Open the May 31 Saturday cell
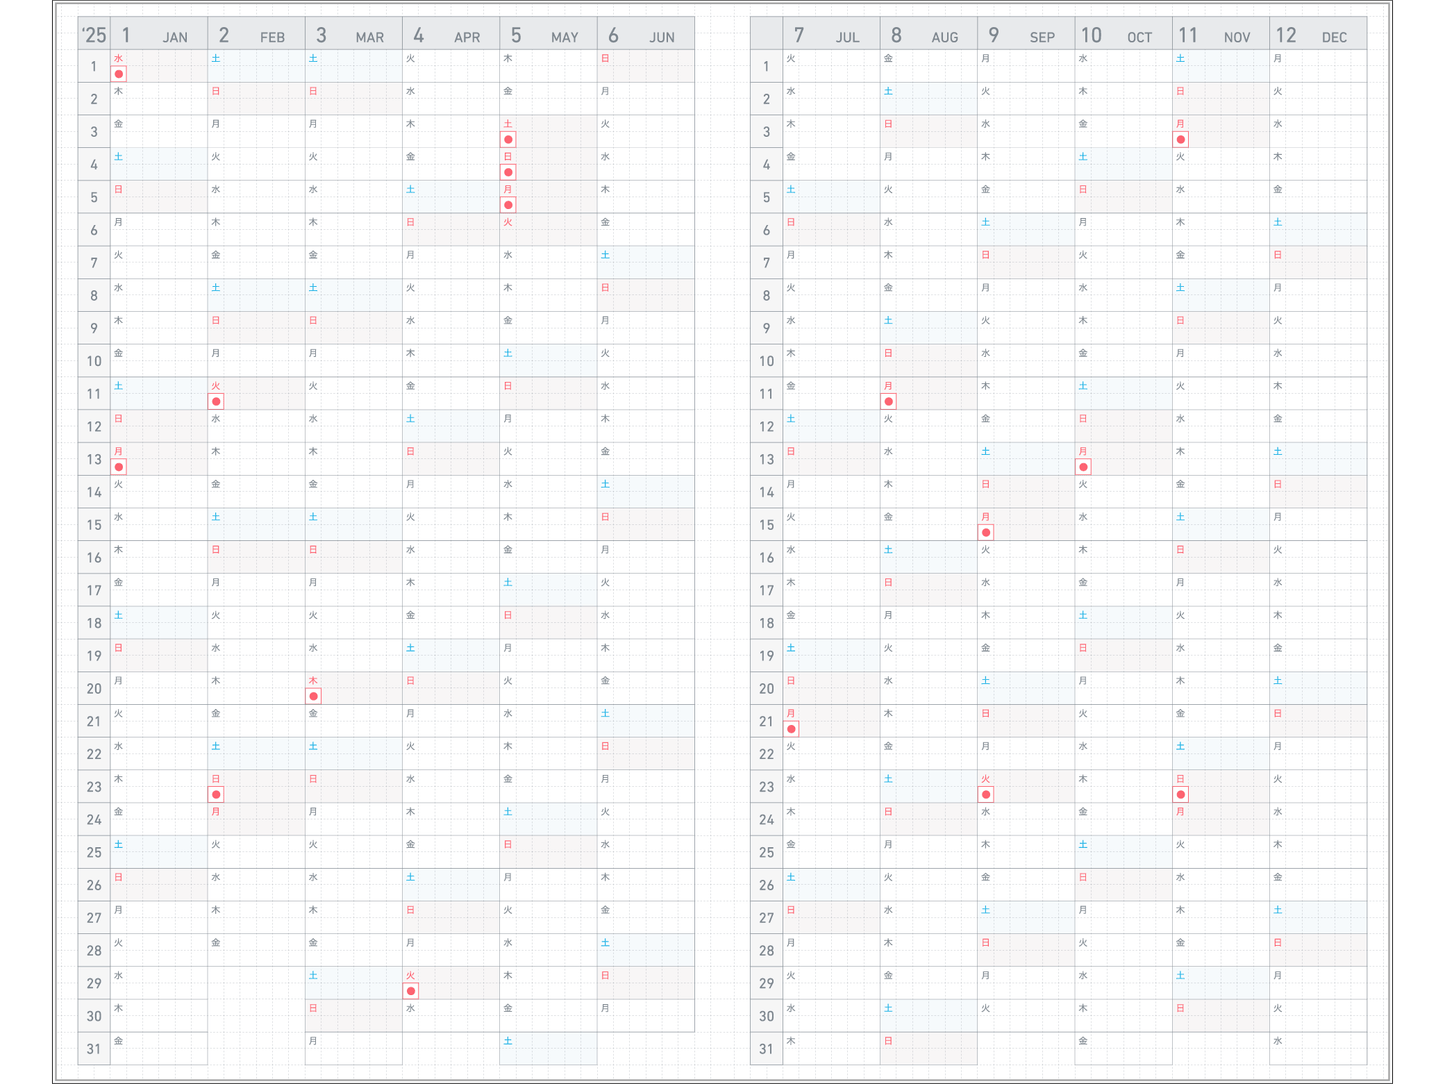 click(548, 1048)
